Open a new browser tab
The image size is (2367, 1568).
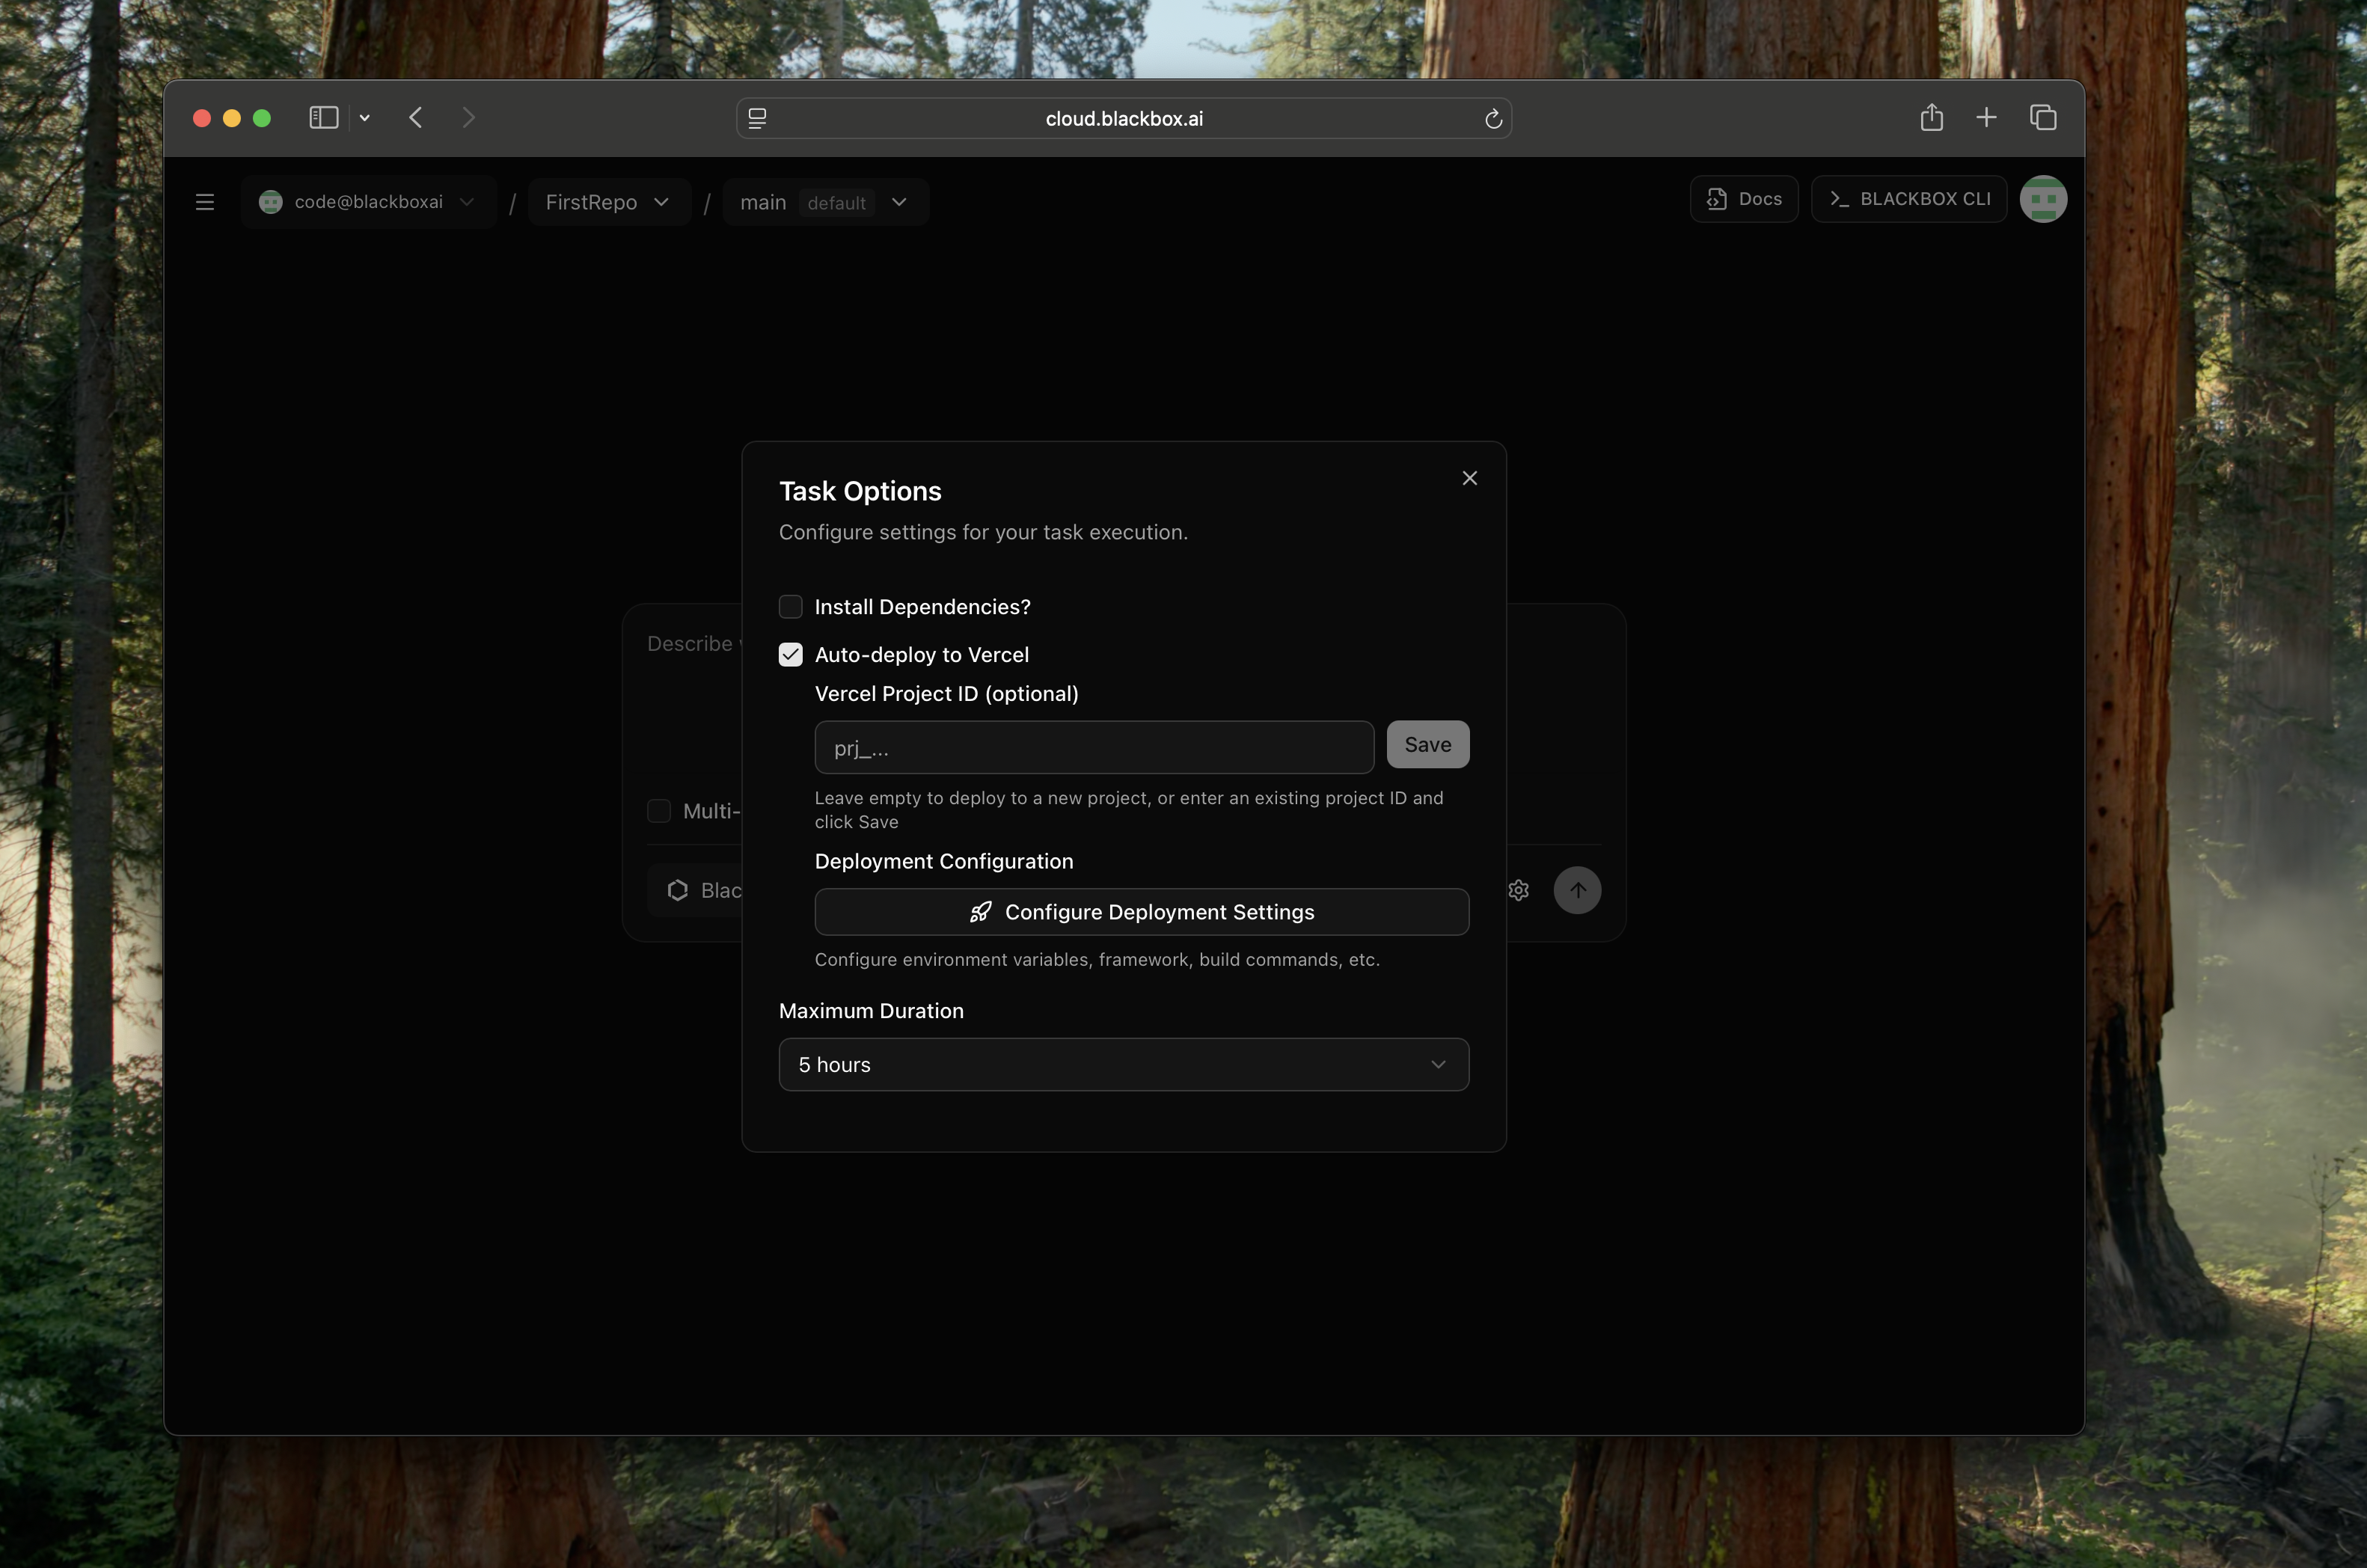pyautogui.click(x=1986, y=118)
